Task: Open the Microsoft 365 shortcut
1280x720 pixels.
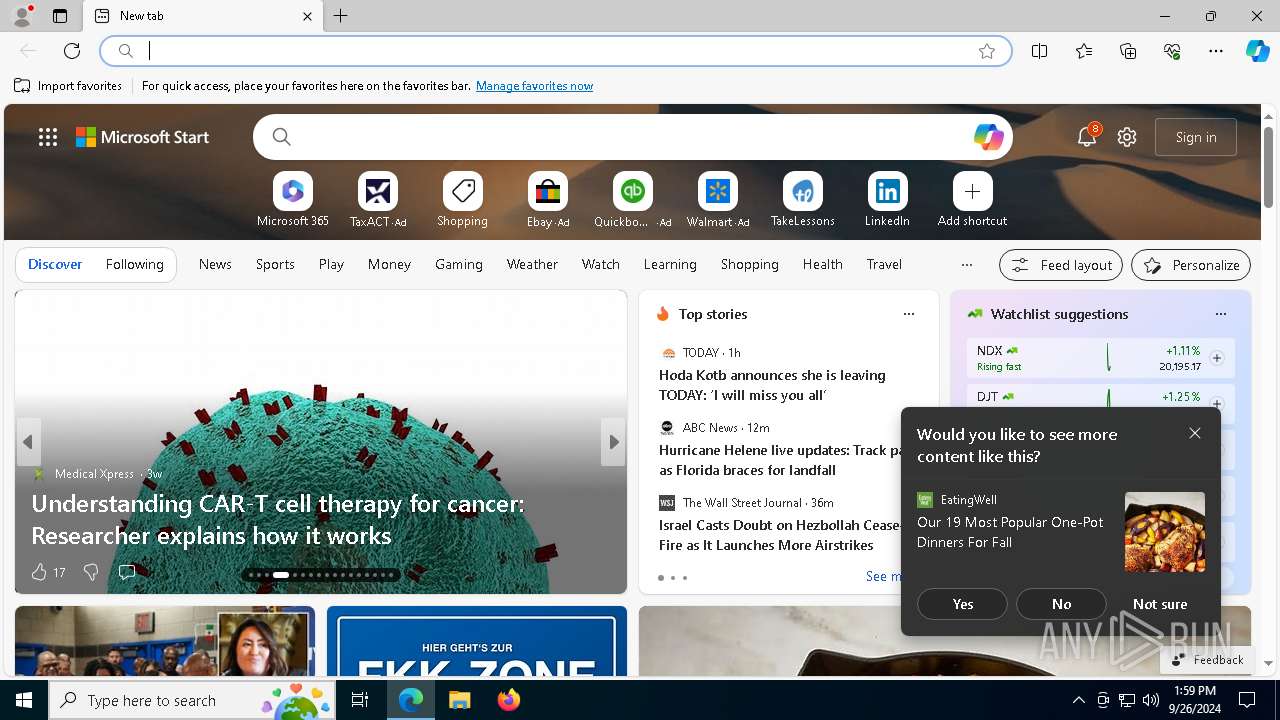Action: (292, 200)
